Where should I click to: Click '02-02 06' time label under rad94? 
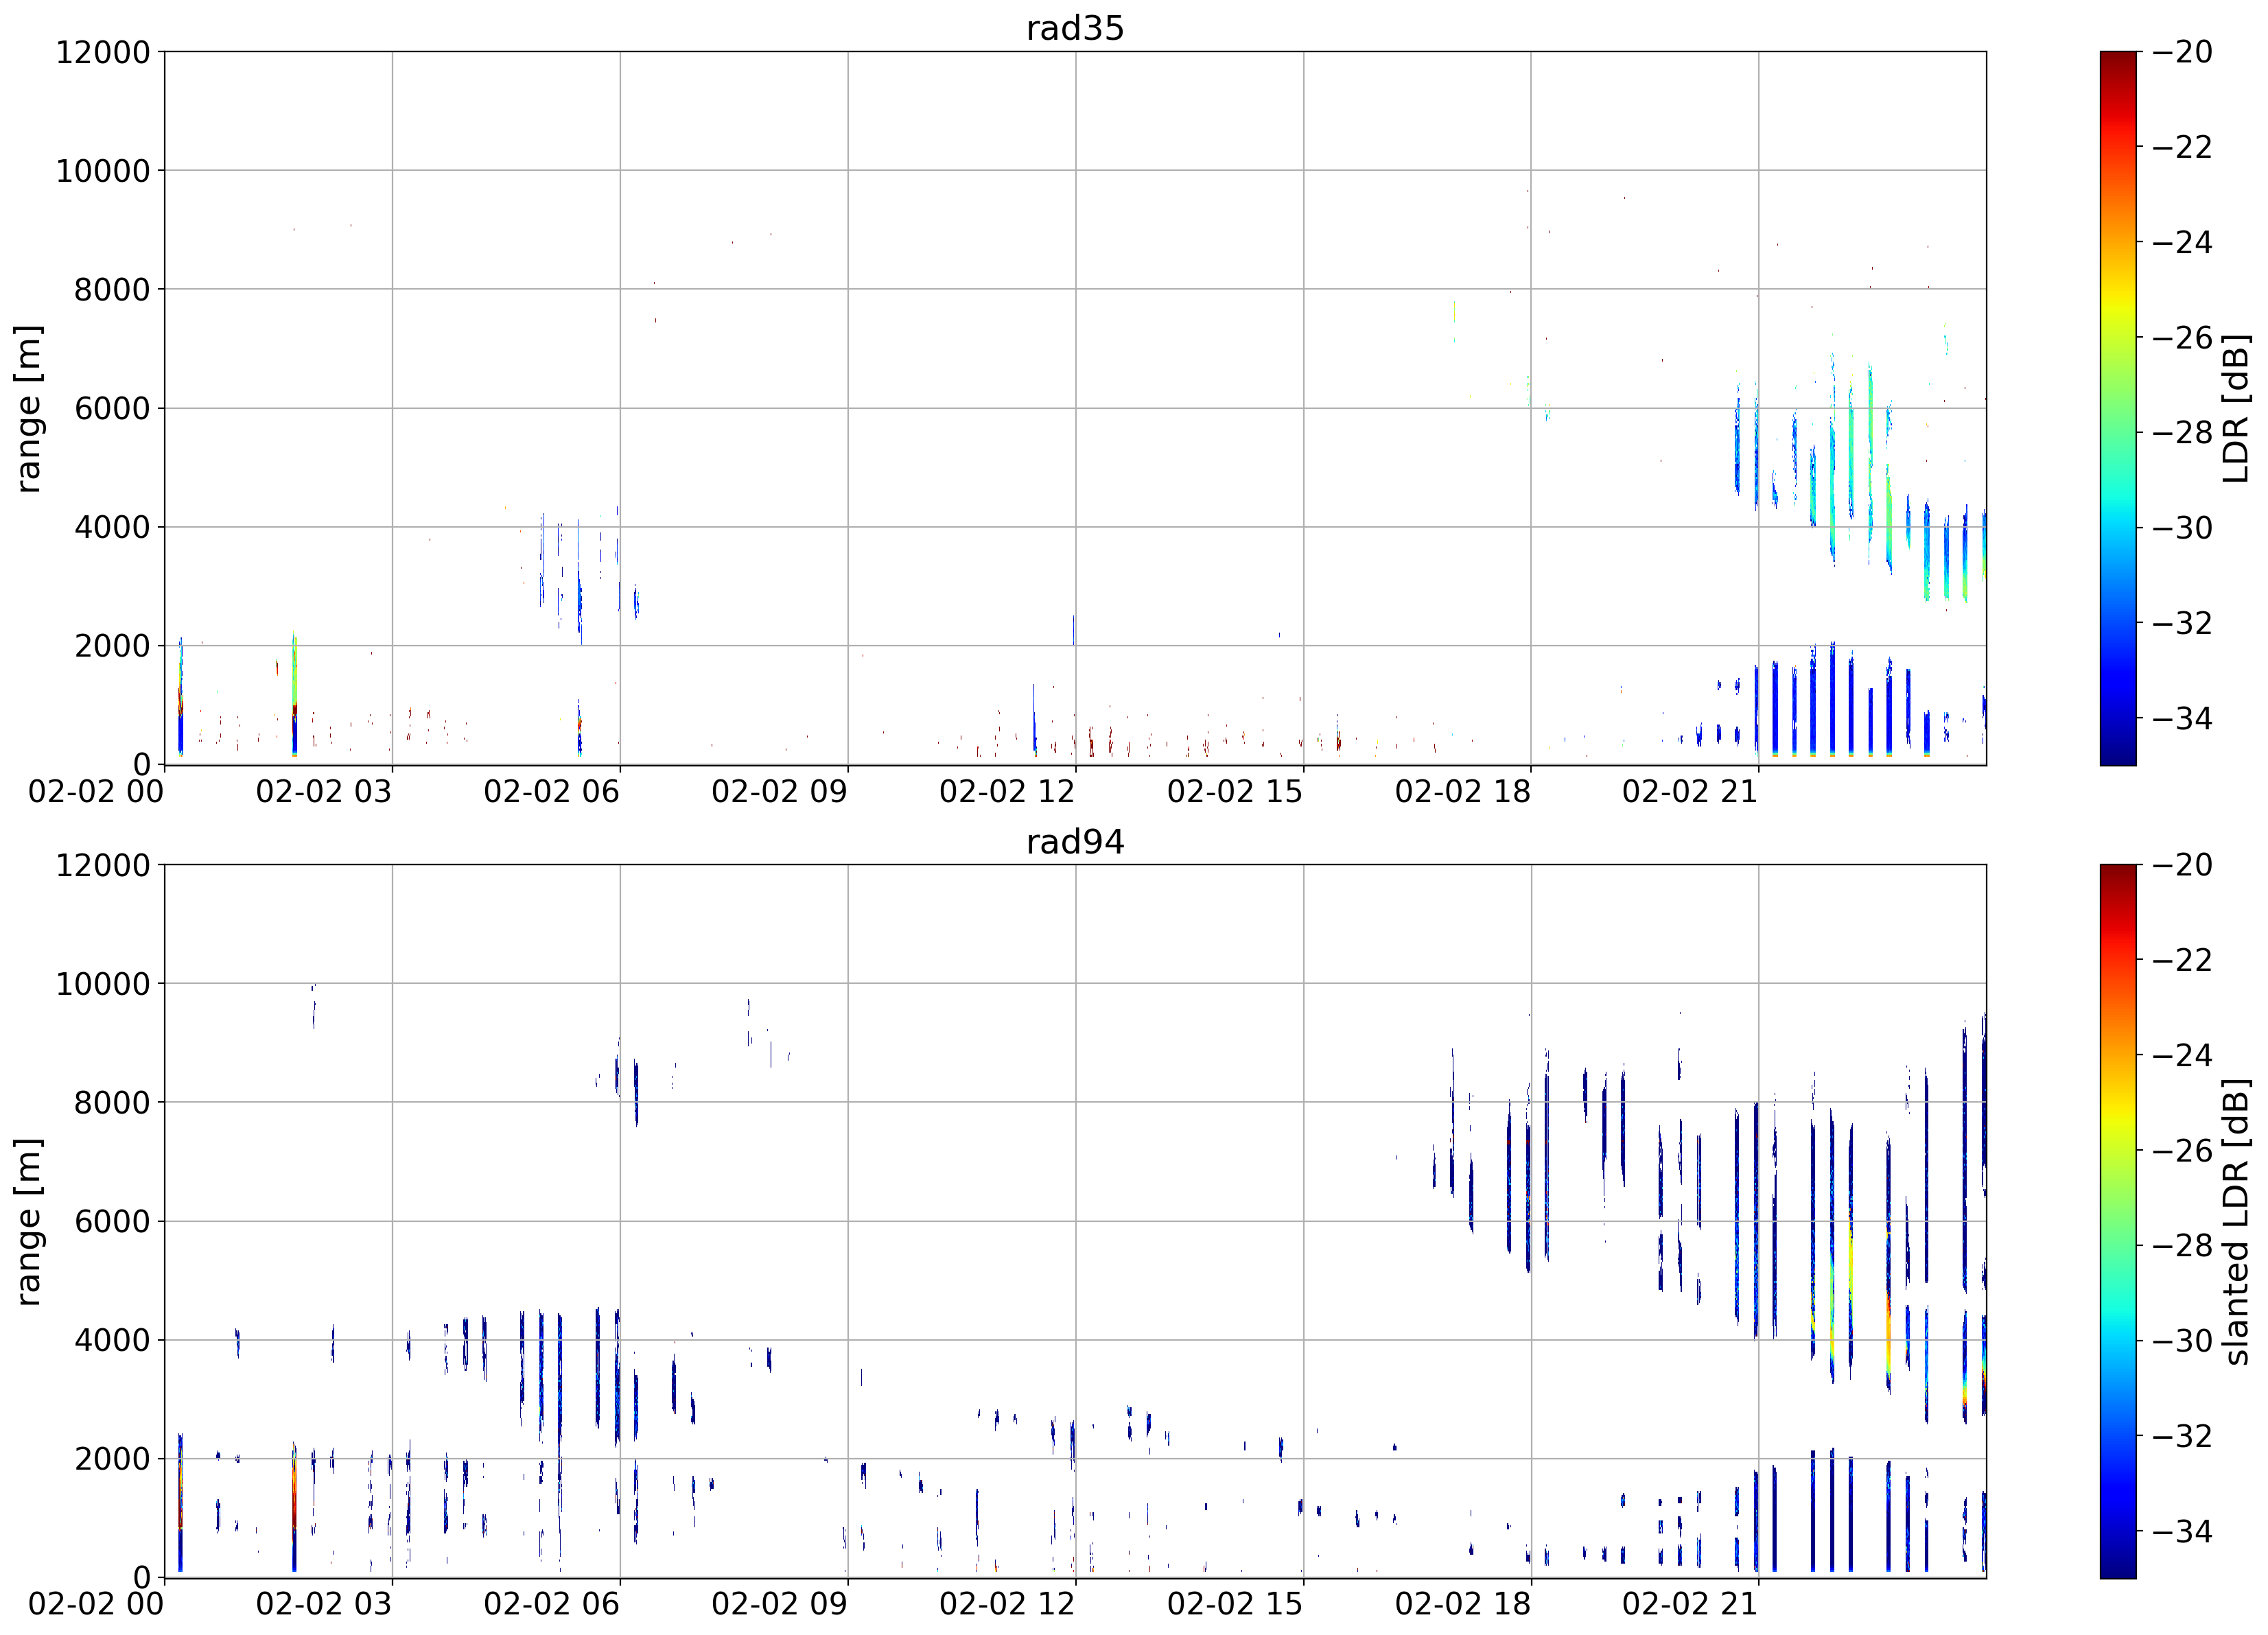[x=552, y=1605]
